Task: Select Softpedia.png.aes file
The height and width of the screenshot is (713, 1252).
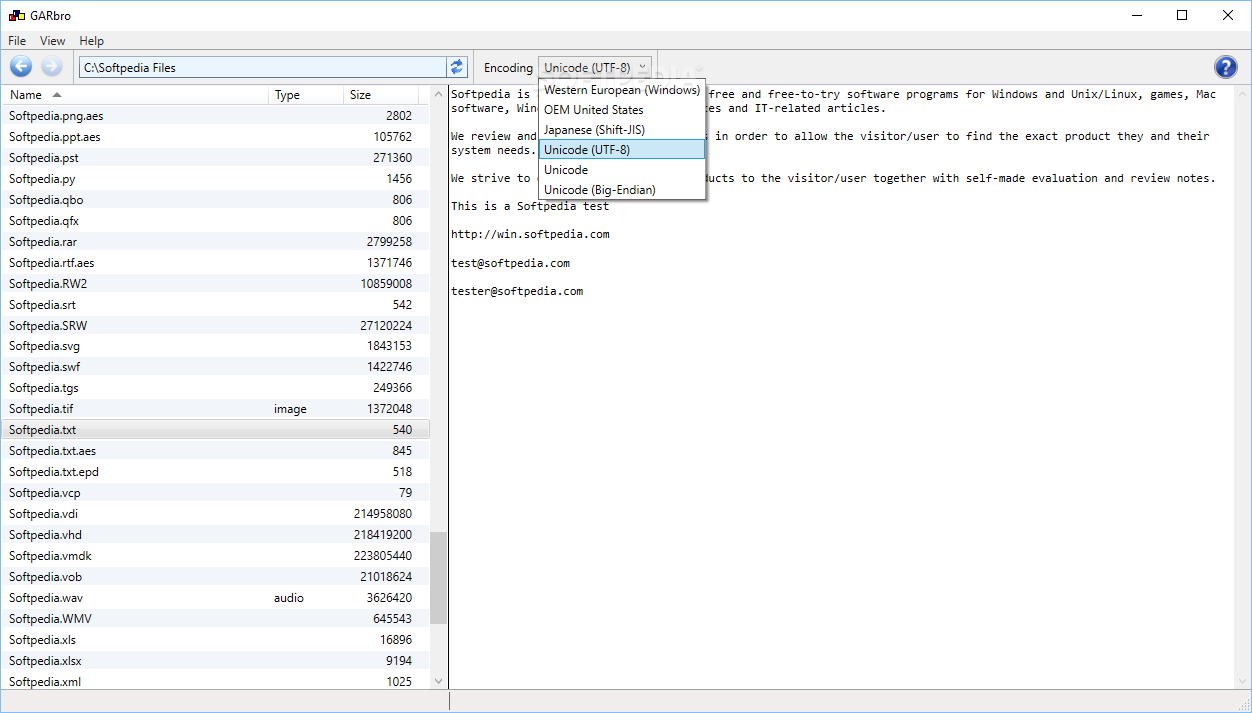Action: [x=215, y=116]
